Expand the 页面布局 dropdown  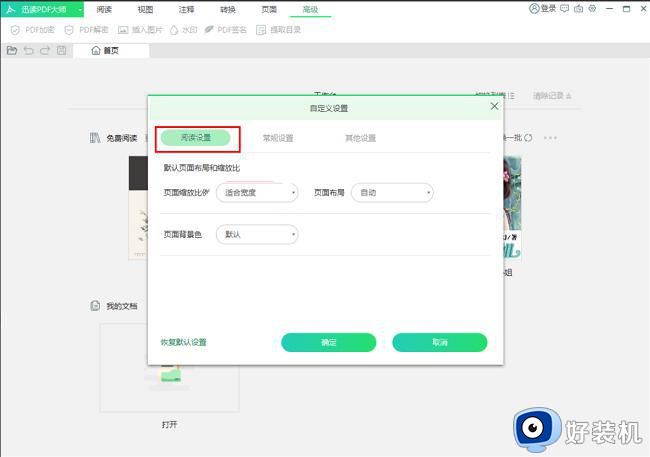tap(392, 193)
